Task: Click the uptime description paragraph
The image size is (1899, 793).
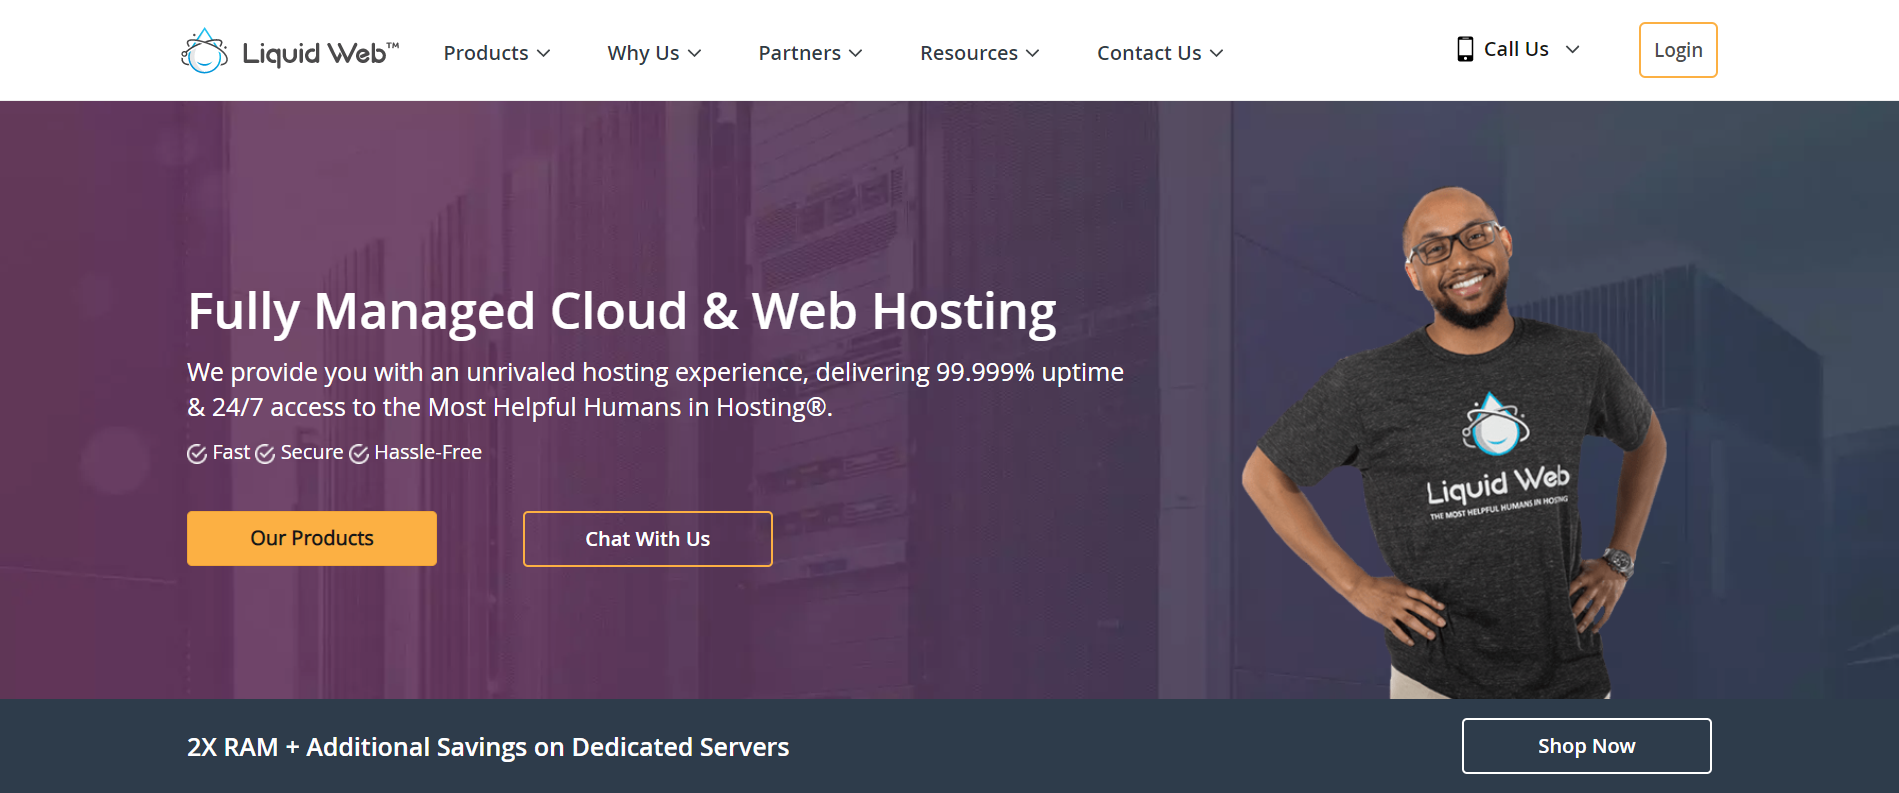Action: tap(655, 389)
